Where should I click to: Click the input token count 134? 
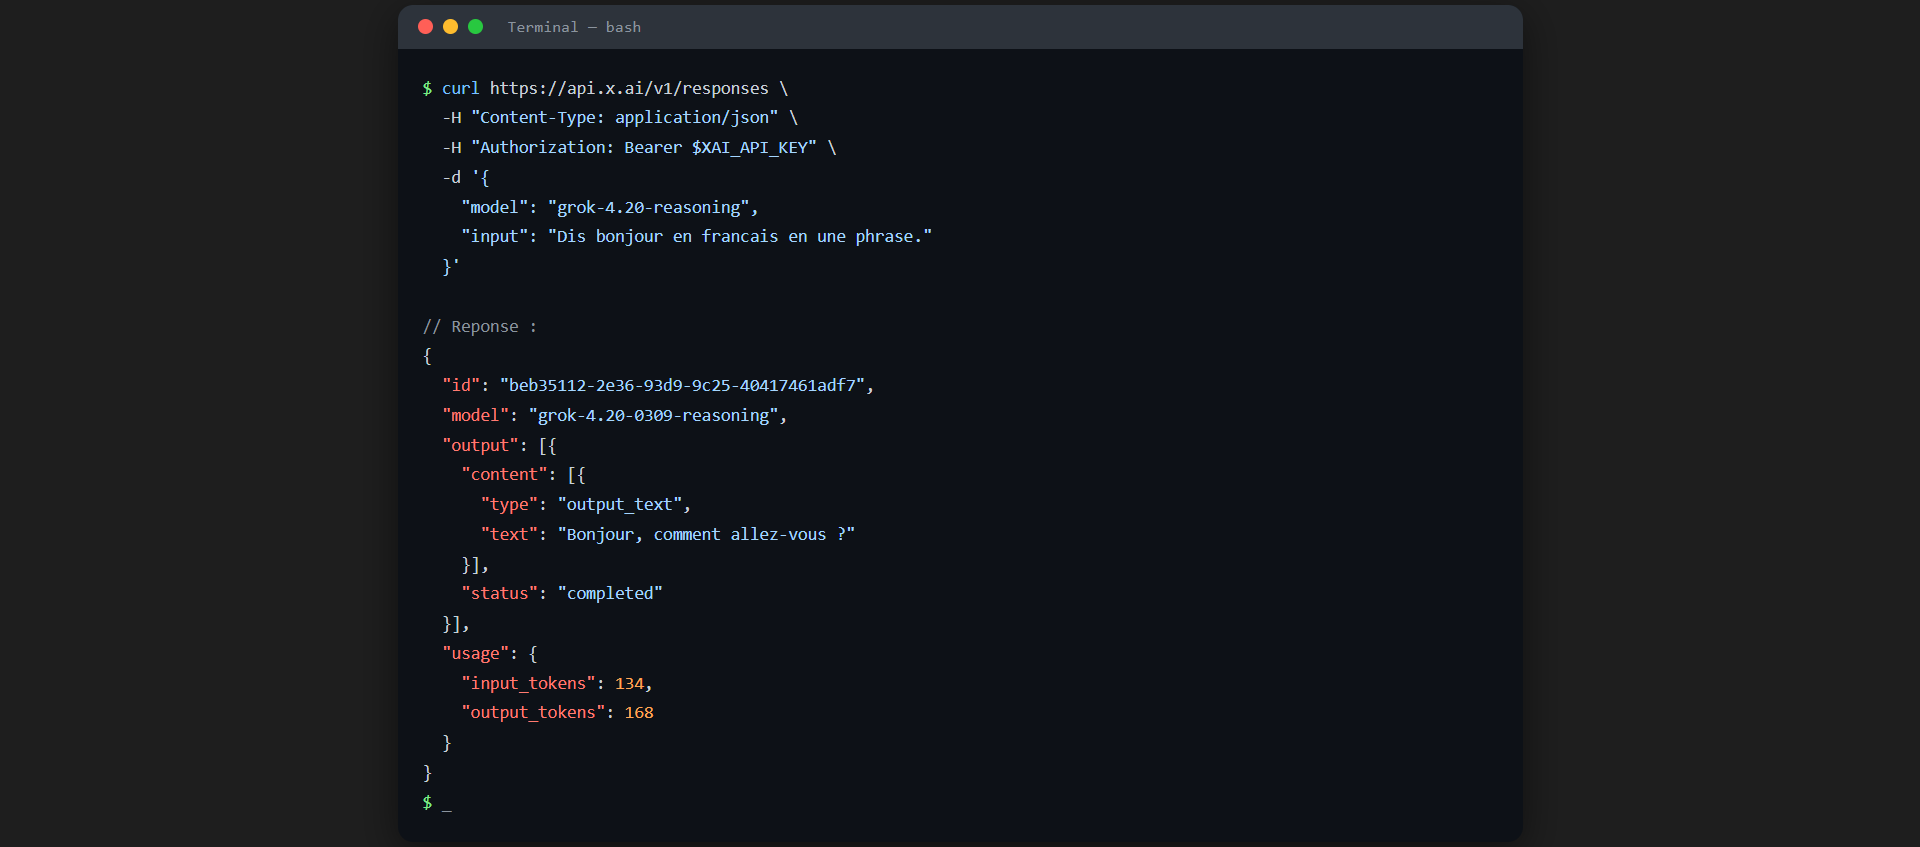629,683
